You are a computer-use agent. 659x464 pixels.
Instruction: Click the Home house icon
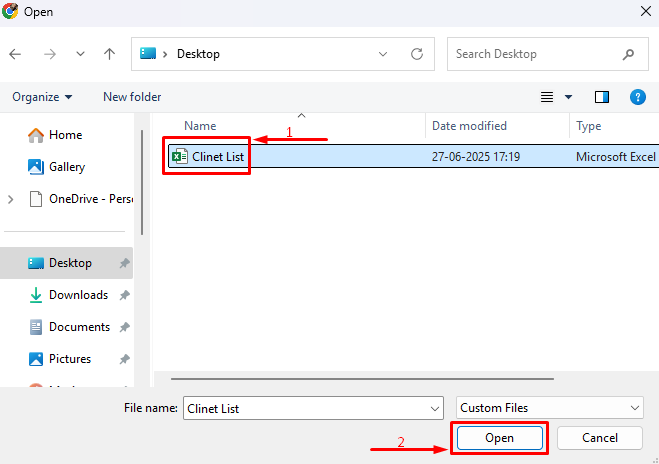tap(36, 135)
